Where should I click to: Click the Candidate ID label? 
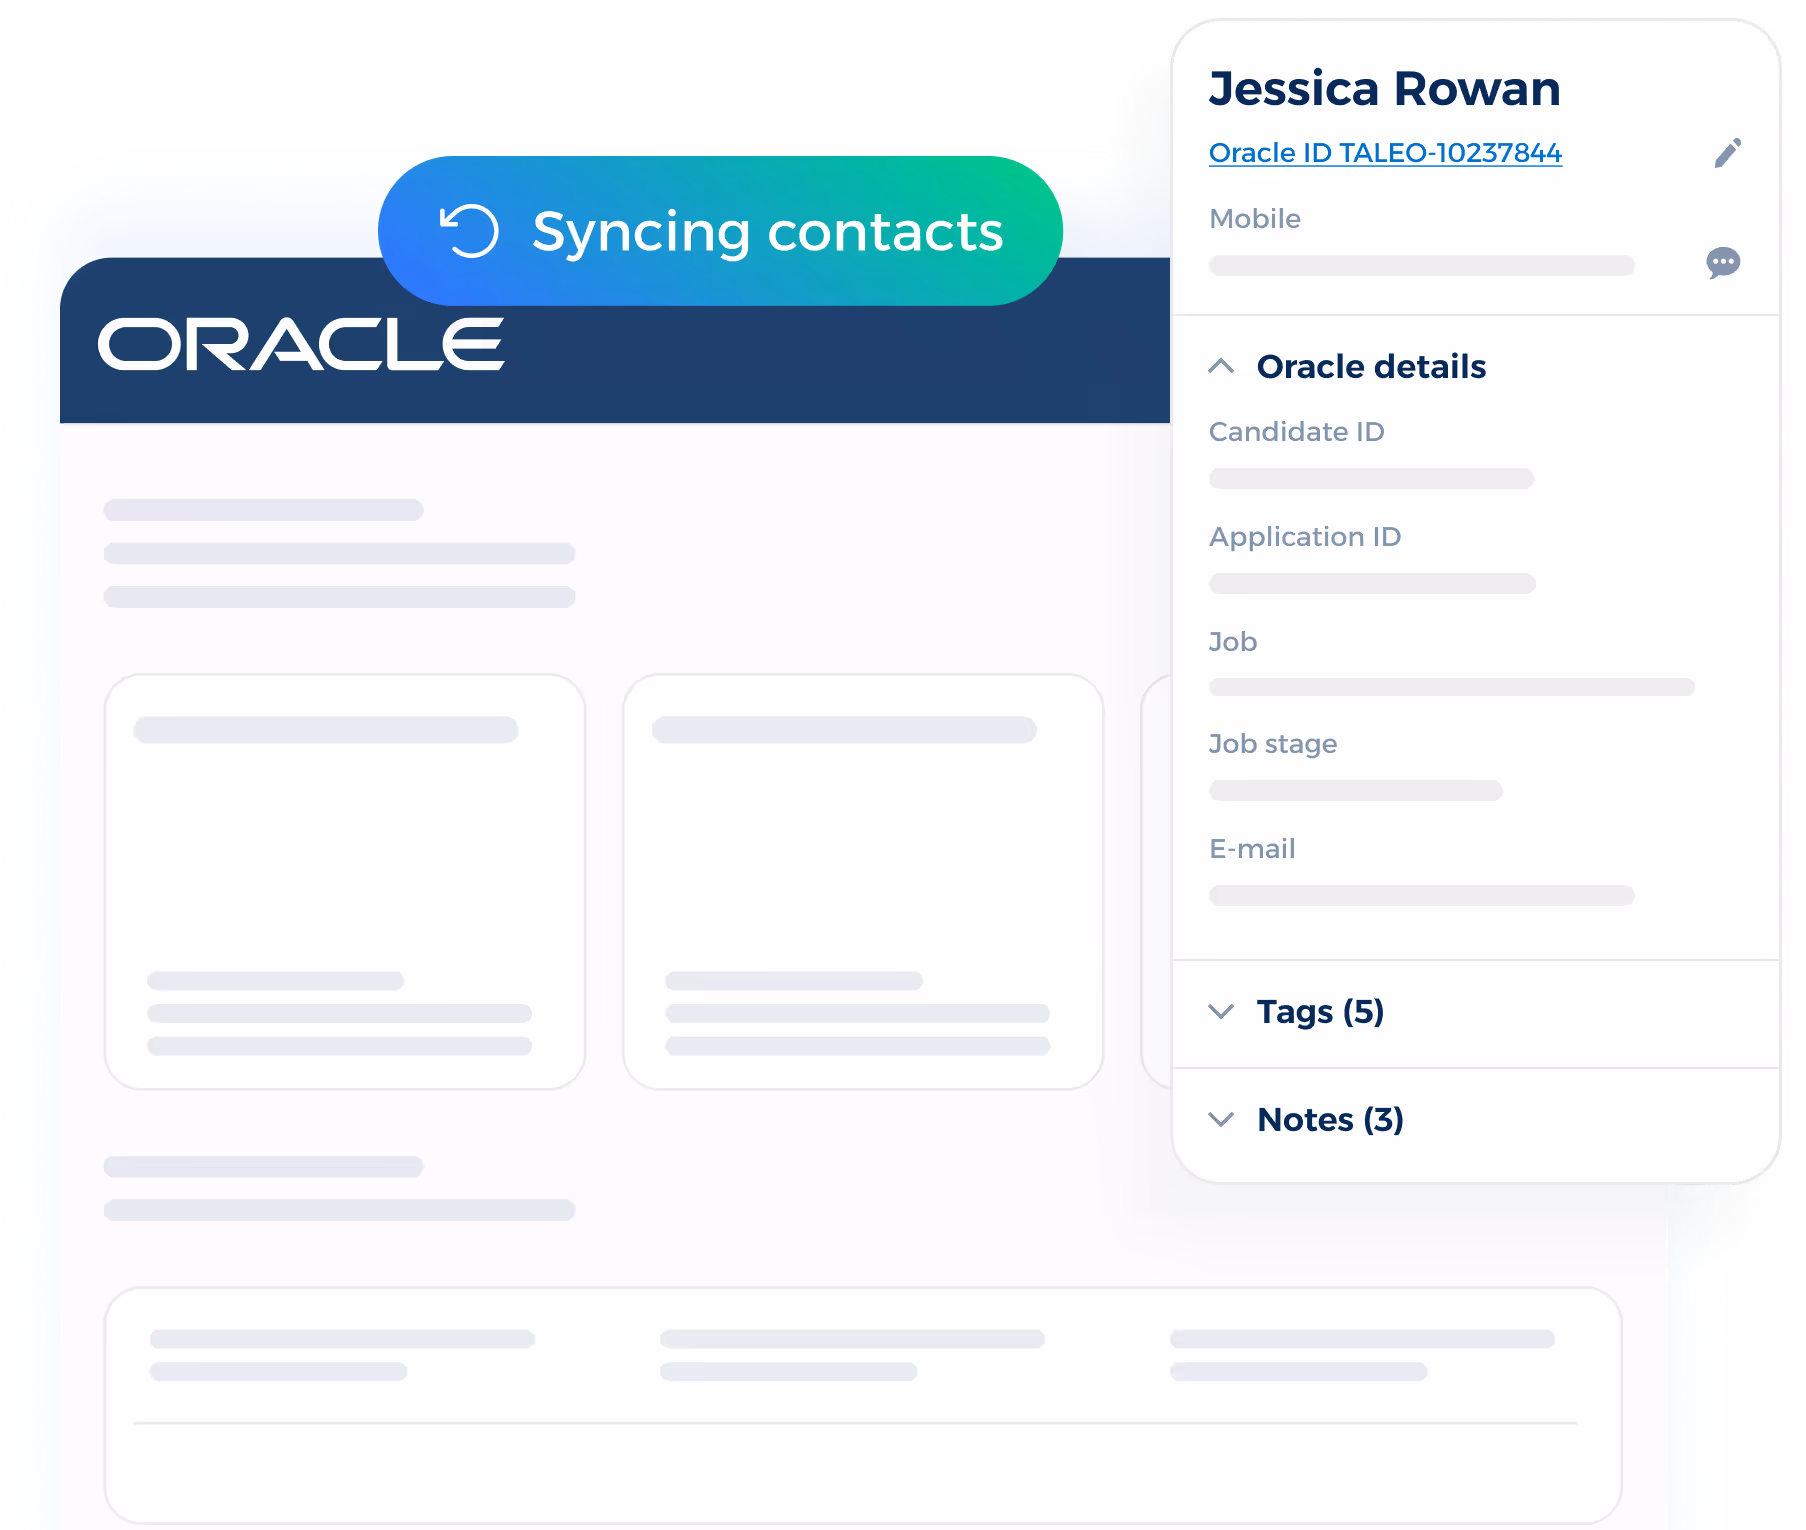(1297, 432)
